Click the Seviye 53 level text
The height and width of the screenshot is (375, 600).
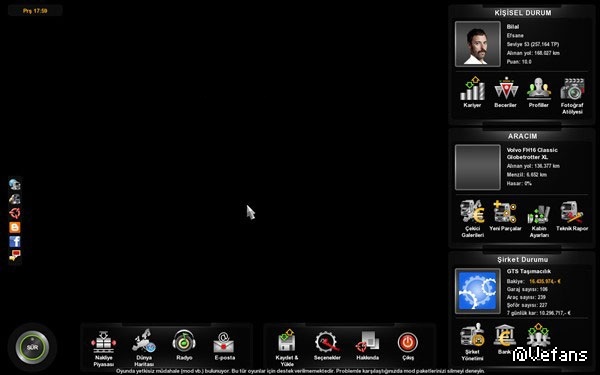533,44
